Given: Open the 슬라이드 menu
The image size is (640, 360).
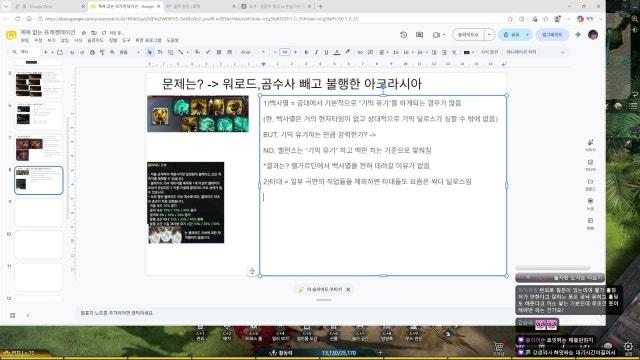Looking at the screenshot, I should 96,40.
